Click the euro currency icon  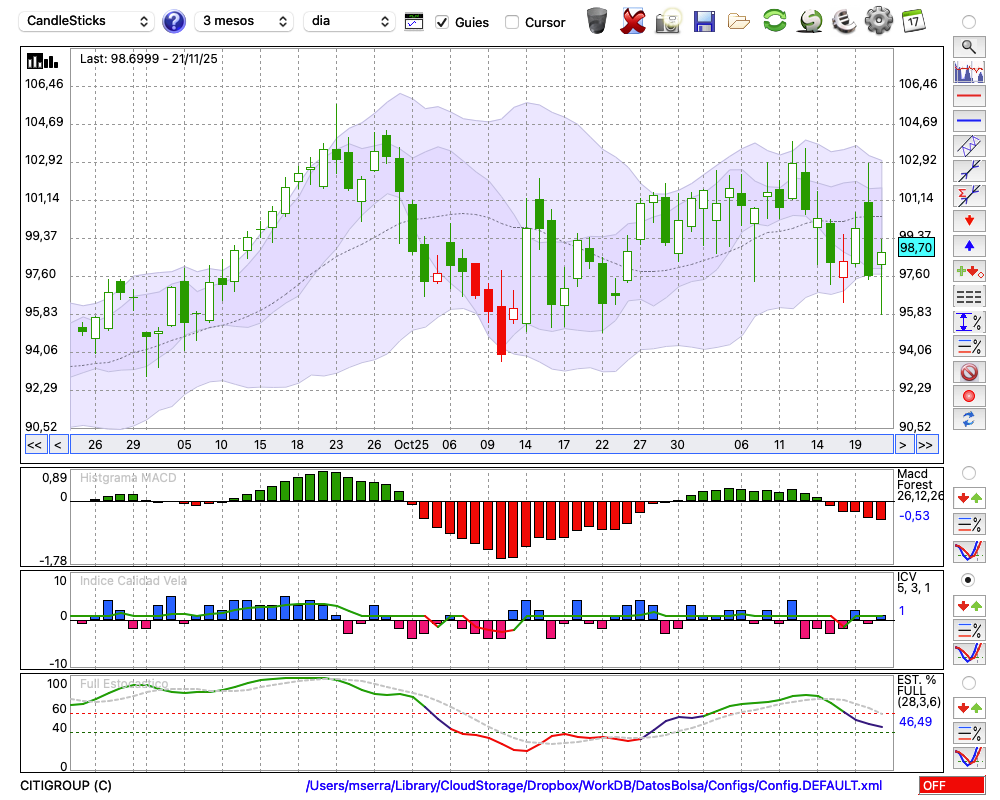pos(844,20)
